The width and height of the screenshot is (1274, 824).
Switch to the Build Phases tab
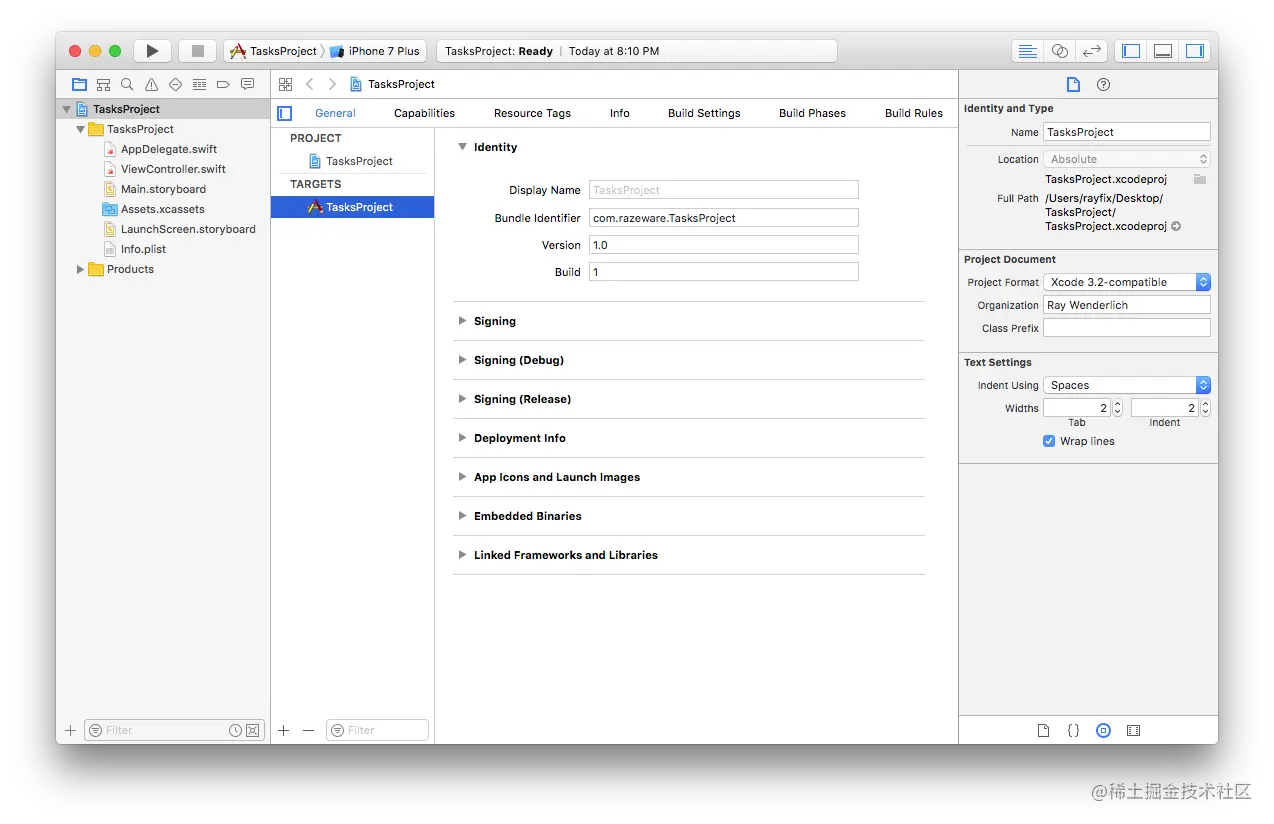(x=812, y=113)
